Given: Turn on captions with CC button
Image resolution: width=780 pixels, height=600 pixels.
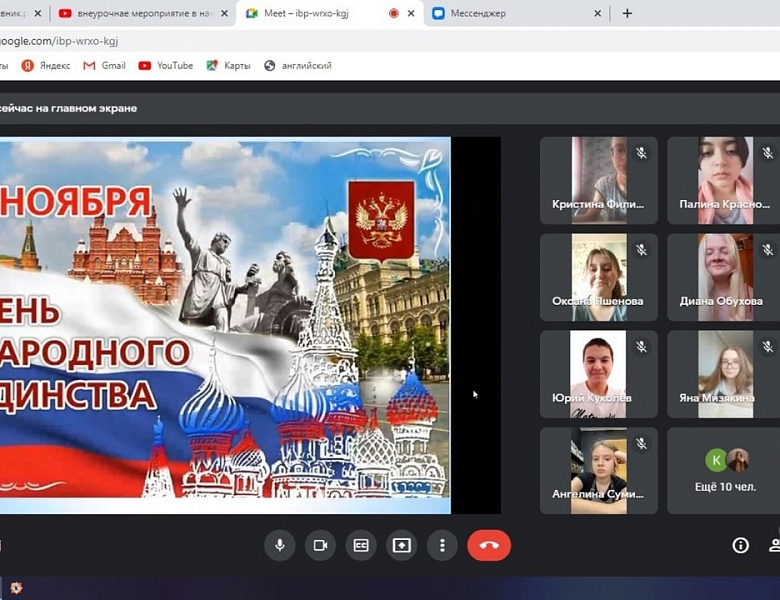Looking at the screenshot, I should (361, 545).
